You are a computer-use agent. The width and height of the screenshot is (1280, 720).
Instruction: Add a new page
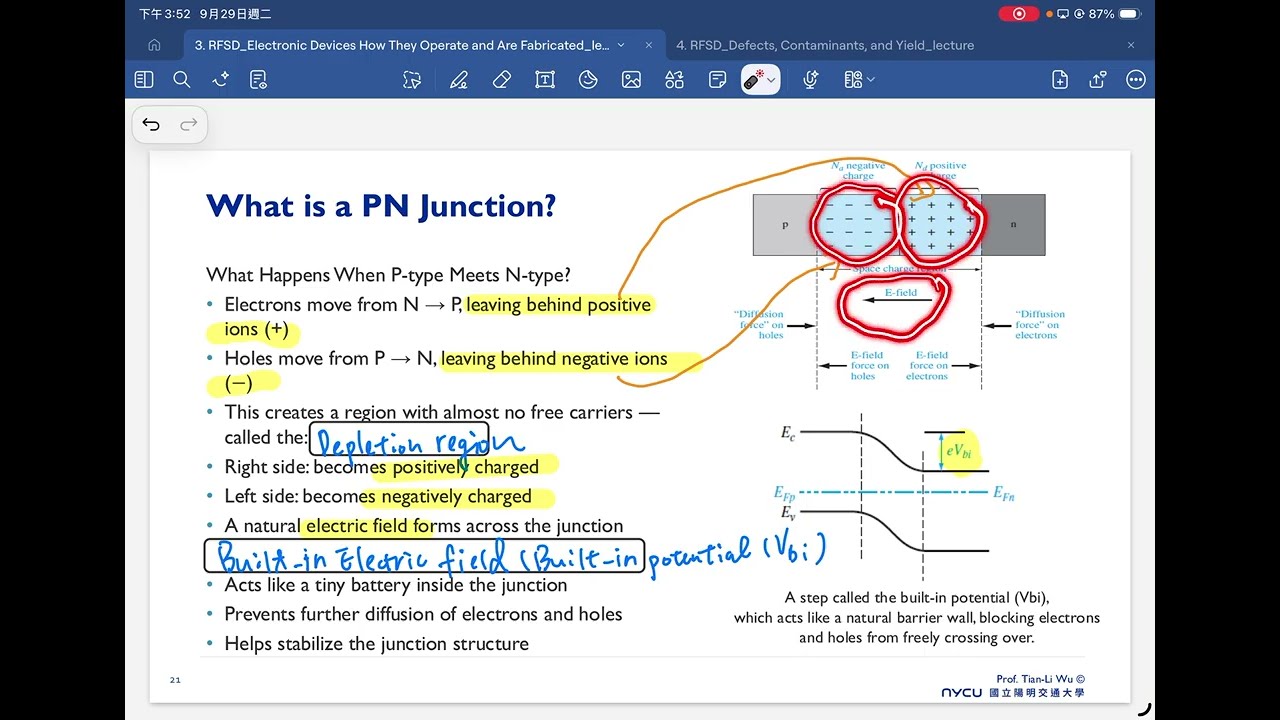[x=1060, y=80]
